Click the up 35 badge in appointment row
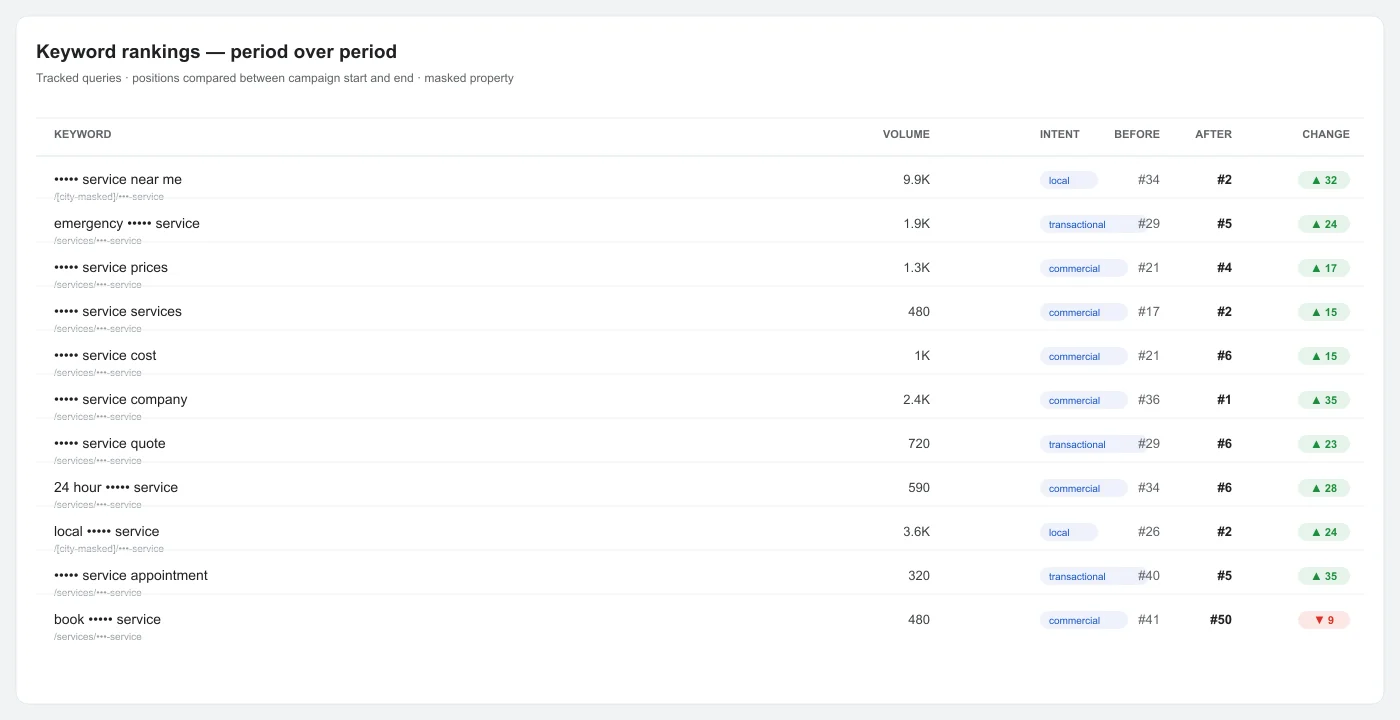This screenshot has width=1400, height=720. coord(1324,576)
